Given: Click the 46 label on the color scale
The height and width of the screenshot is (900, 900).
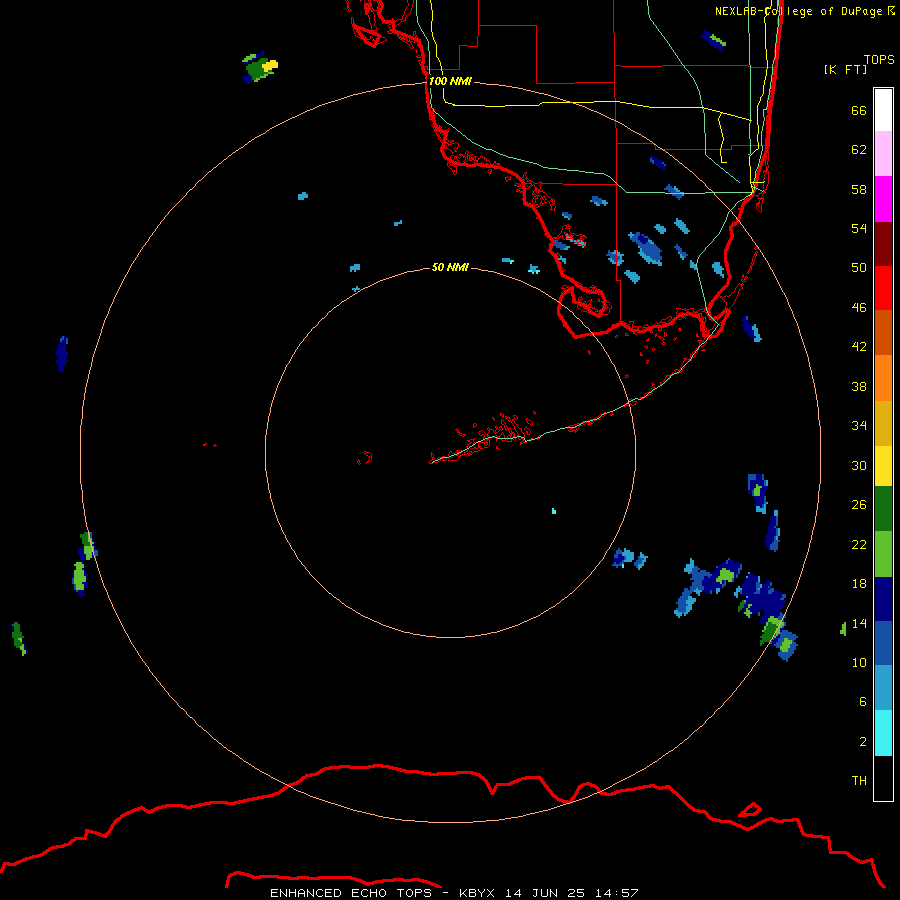Looking at the screenshot, I should pyautogui.click(x=859, y=308).
